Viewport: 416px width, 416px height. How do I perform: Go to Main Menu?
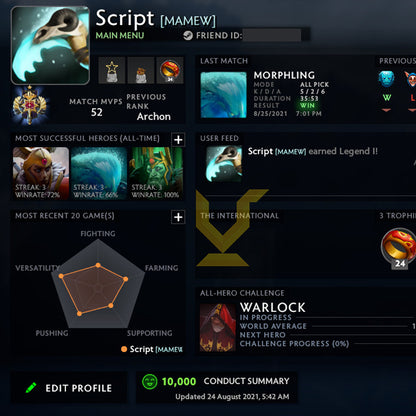(x=120, y=35)
